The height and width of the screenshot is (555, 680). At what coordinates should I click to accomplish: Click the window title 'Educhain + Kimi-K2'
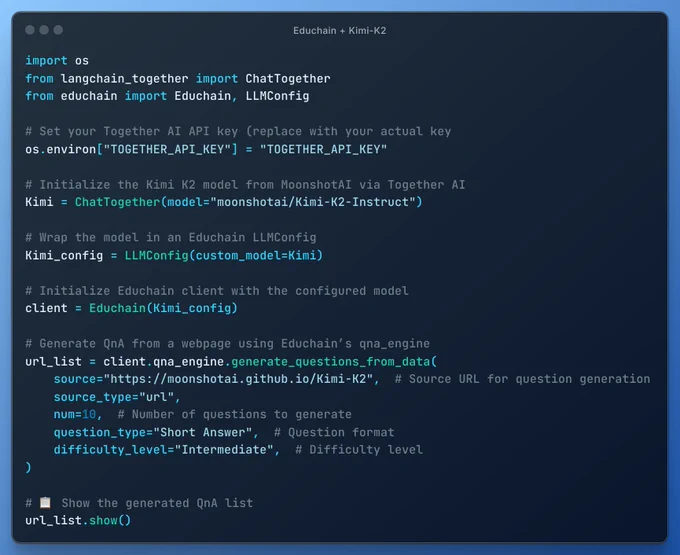click(340, 31)
